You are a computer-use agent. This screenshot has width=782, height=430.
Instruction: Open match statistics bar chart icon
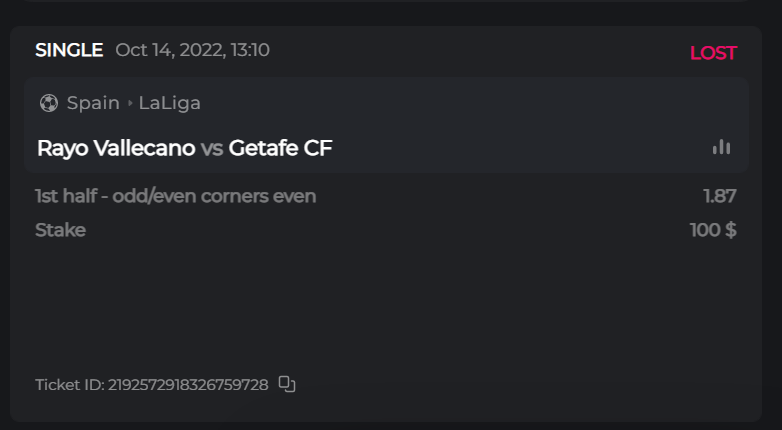coord(721,148)
